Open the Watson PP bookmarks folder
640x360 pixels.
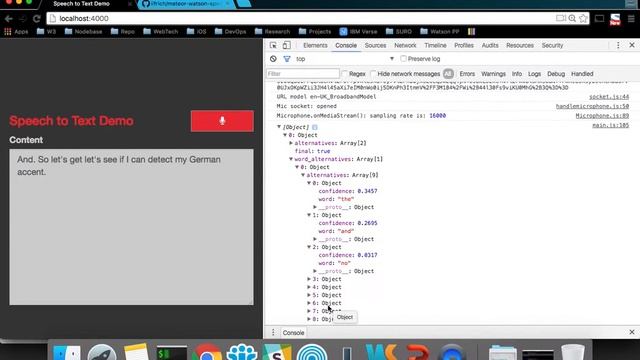click(440, 31)
